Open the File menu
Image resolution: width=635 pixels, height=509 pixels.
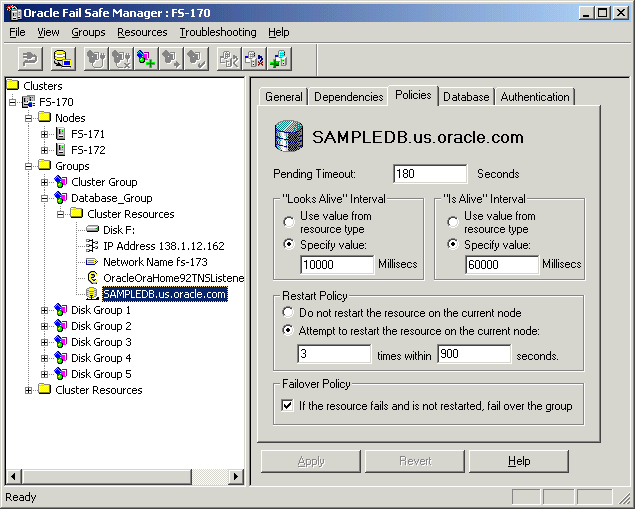coord(17,32)
